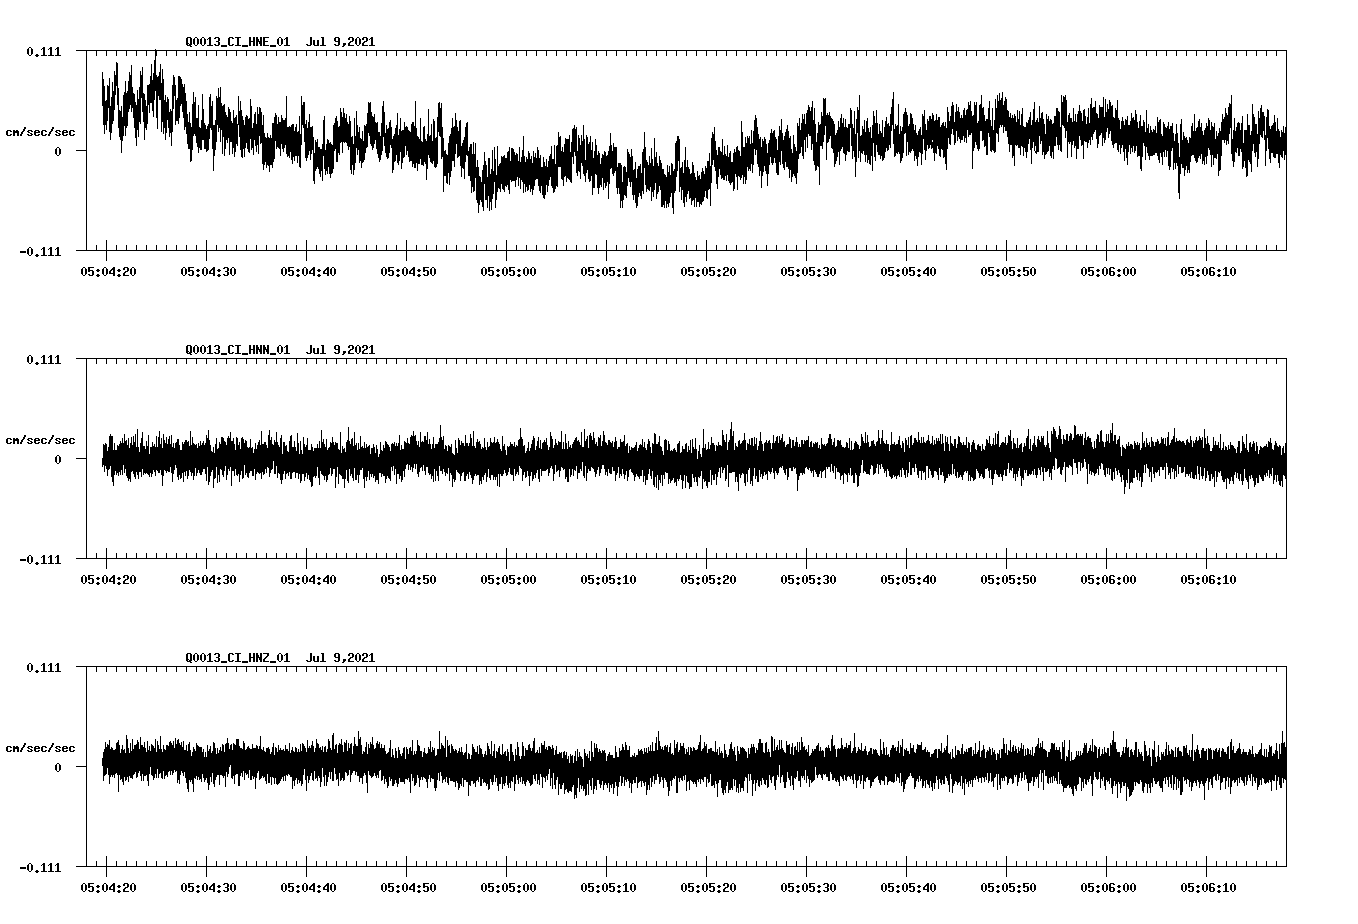Click the HNE plot -0.111 lower axis value
The height and width of the screenshot is (924, 1358).
[x=40, y=251]
